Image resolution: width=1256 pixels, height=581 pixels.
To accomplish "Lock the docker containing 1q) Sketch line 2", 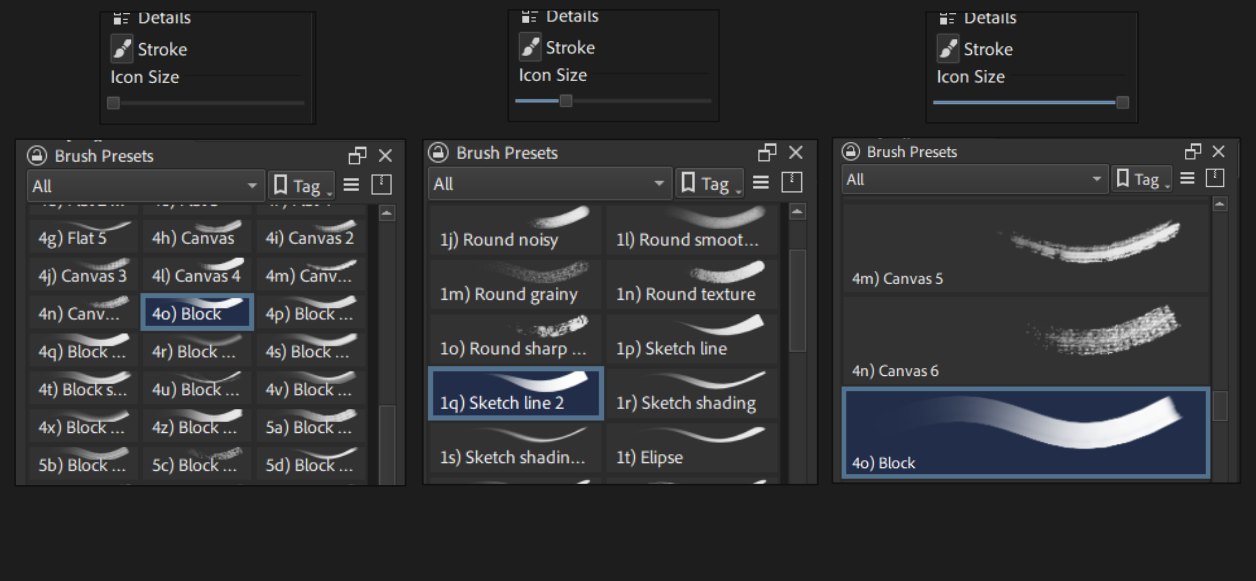I will [438, 153].
